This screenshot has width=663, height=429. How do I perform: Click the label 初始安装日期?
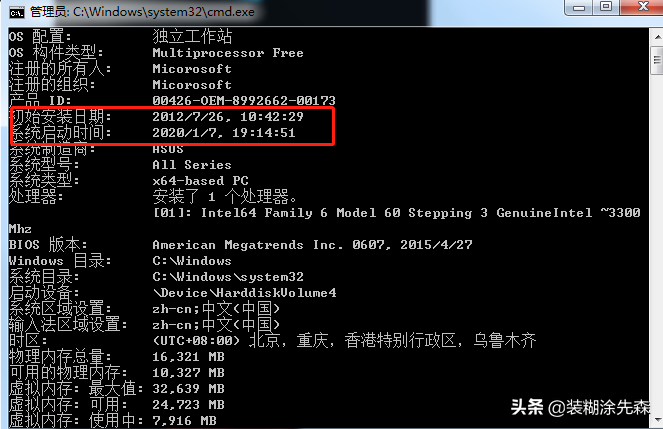[x=60, y=116]
